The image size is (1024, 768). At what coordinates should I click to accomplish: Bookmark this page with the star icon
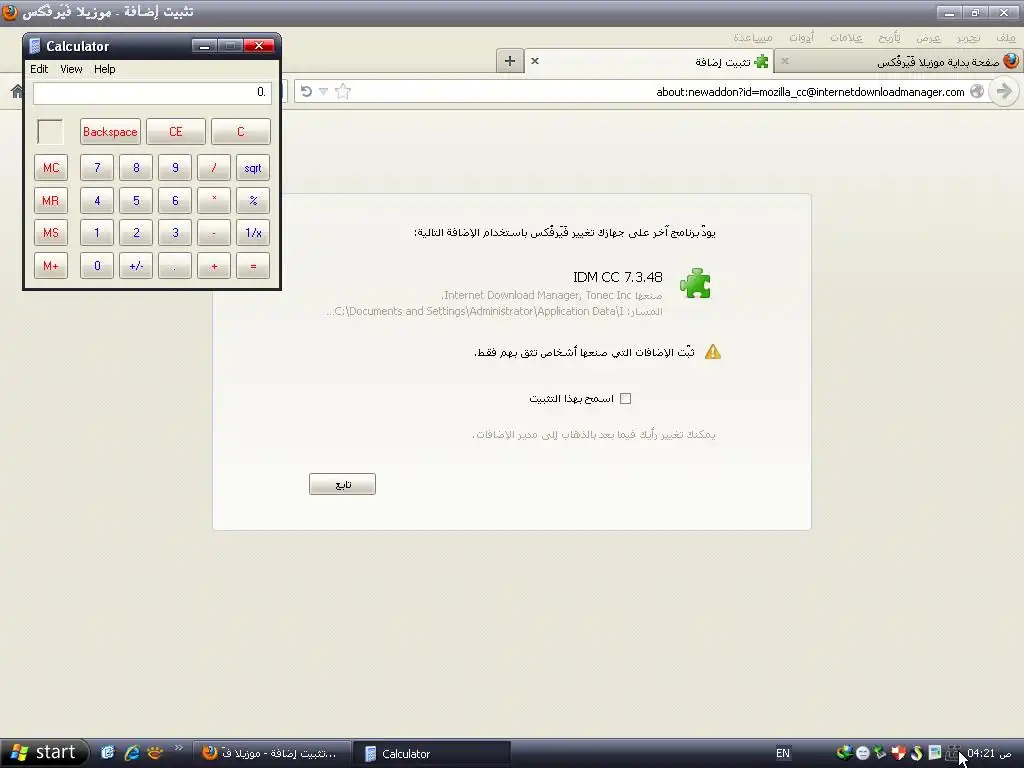click(x=343, y=91)
